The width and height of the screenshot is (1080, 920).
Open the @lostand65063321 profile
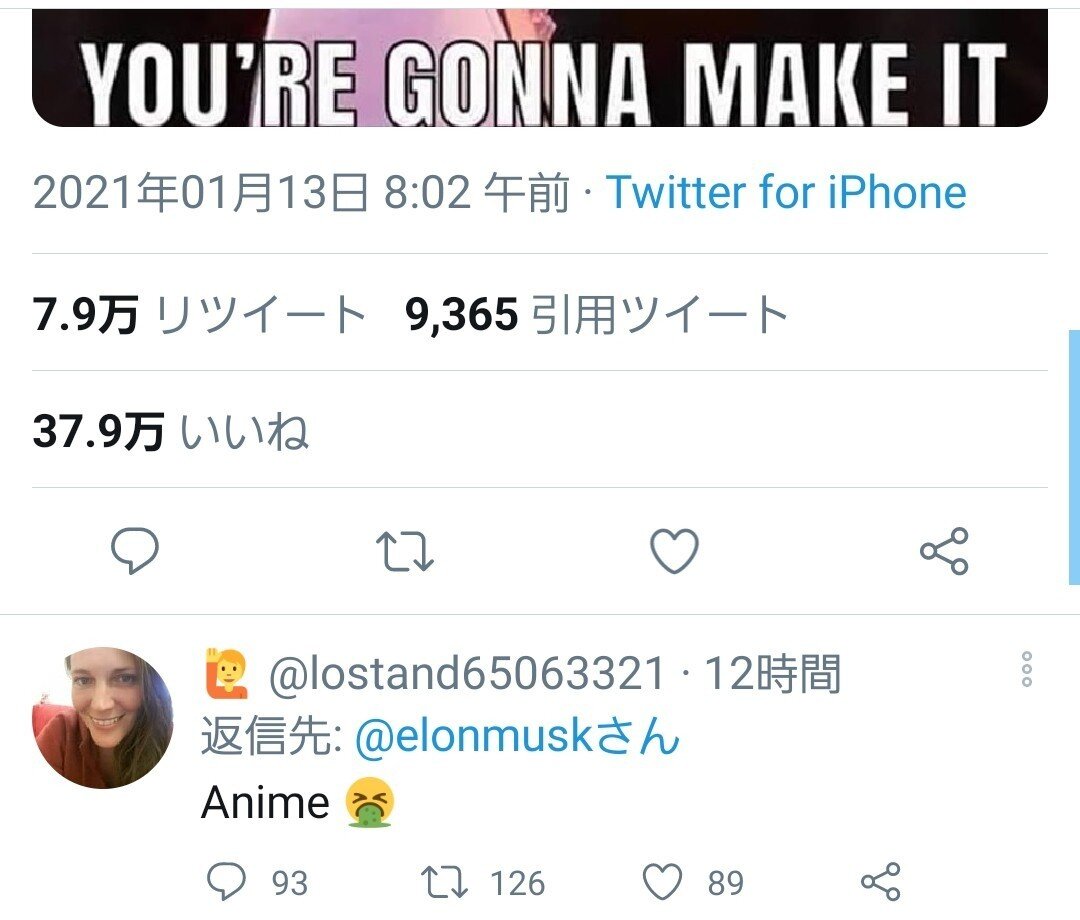click(x=466, y=676)
